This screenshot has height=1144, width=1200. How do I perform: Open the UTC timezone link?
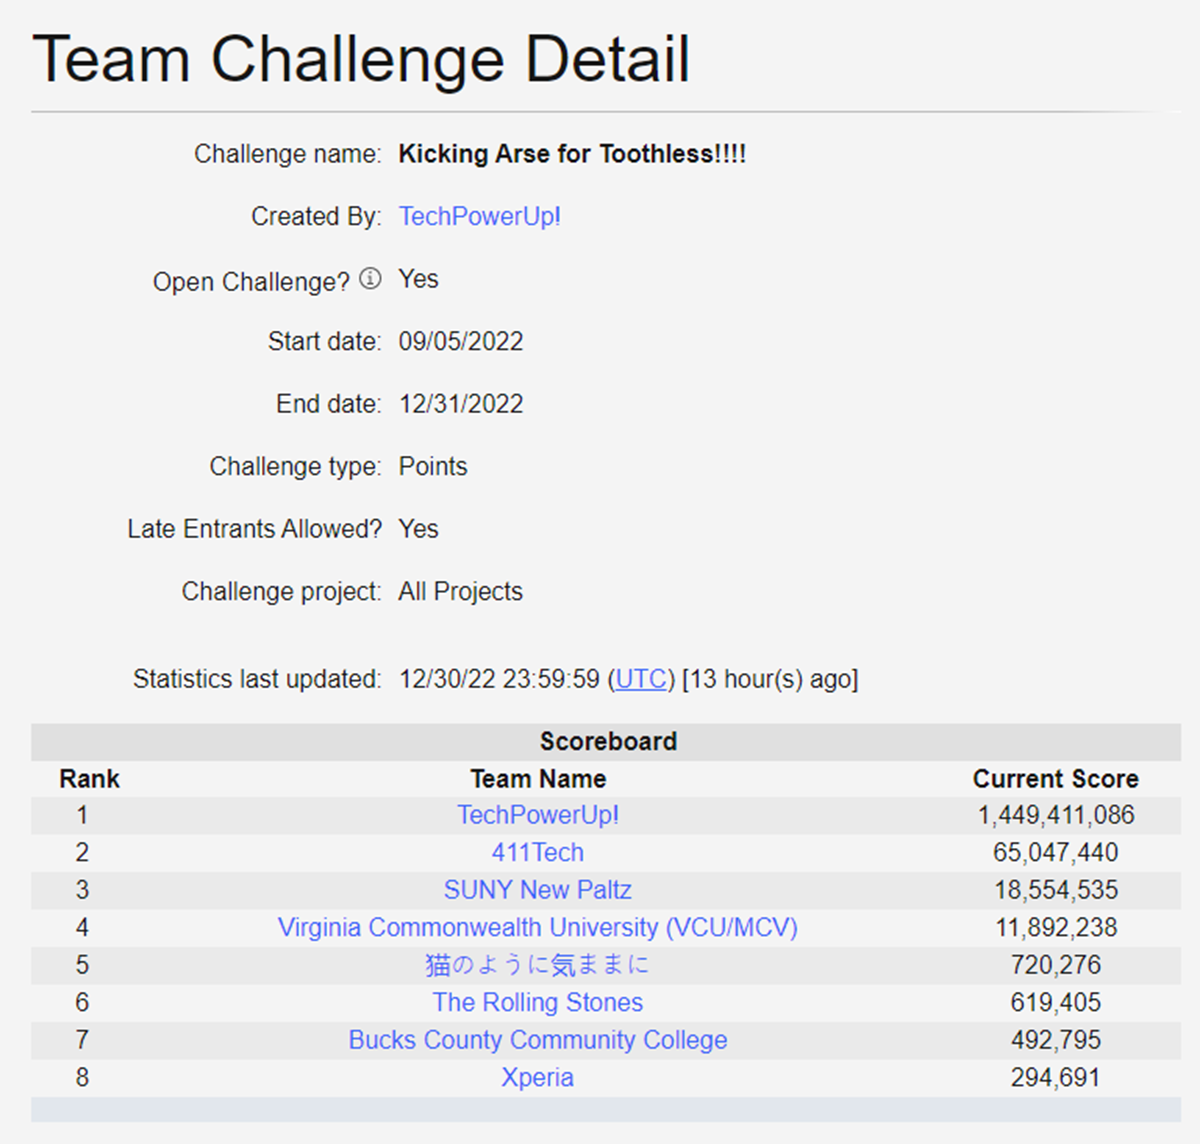tap(641, 679)
